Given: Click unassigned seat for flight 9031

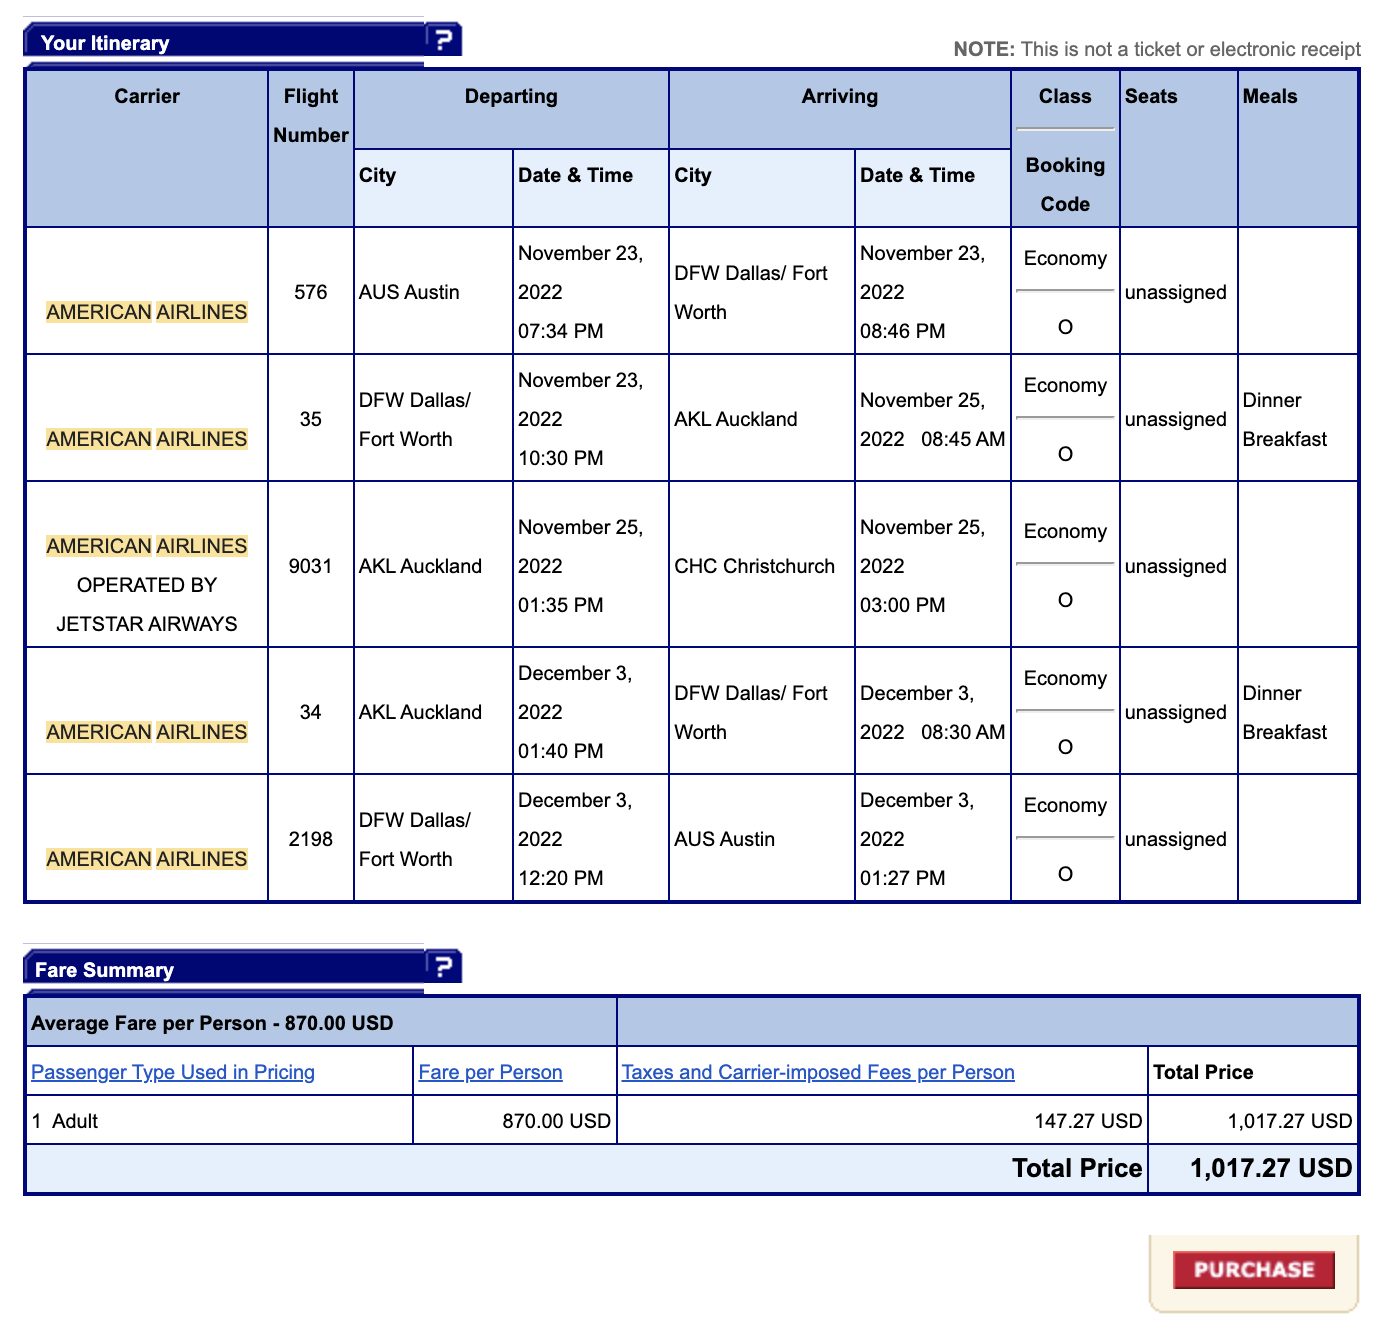Looking at the screenshot, I should coord(1176,566).
